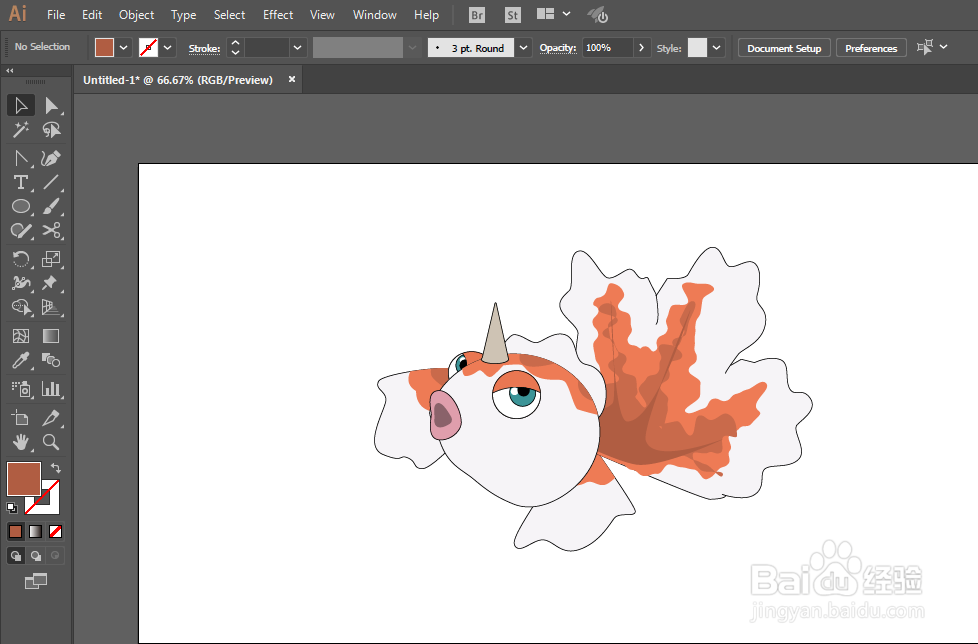Choose the Column Graph tool
Image resolution: width=978 pixels, height=644 pixels.
coord(51,390)
